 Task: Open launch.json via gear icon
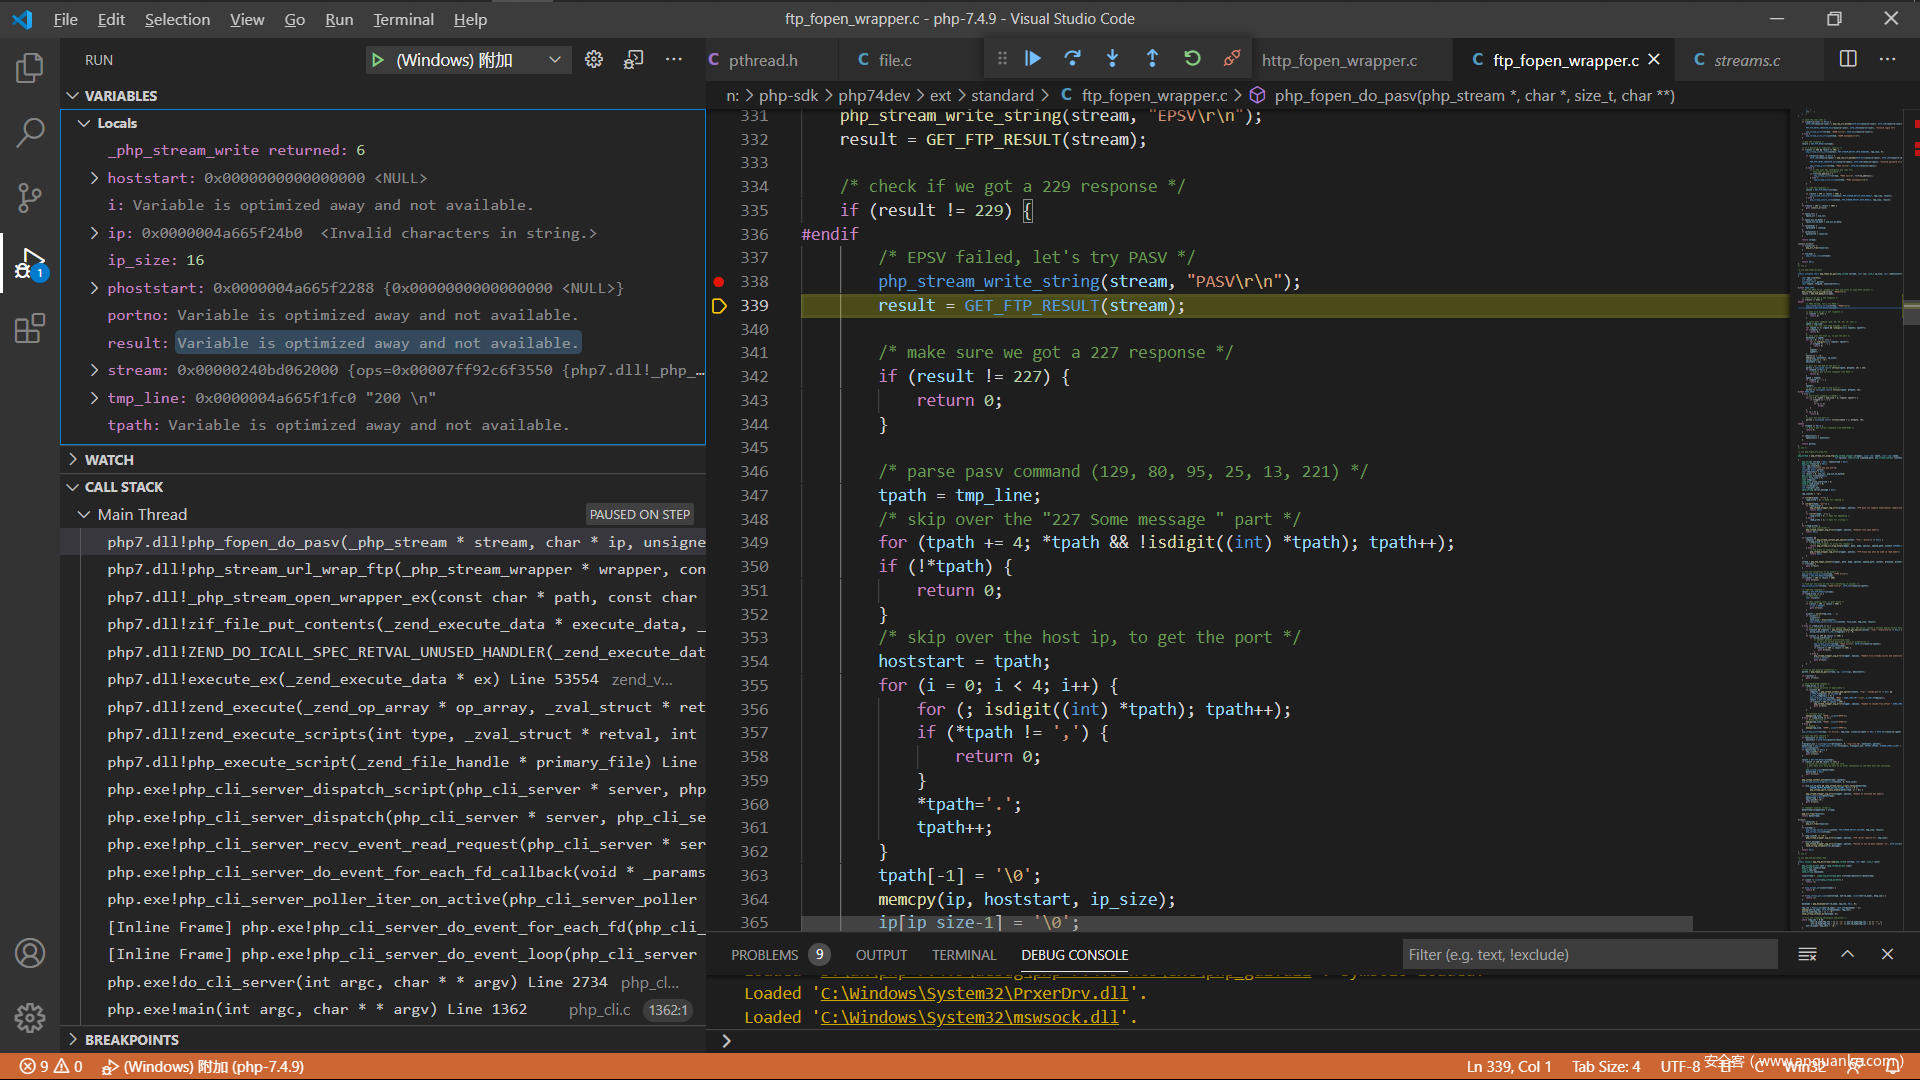click(x=594, y=60)
